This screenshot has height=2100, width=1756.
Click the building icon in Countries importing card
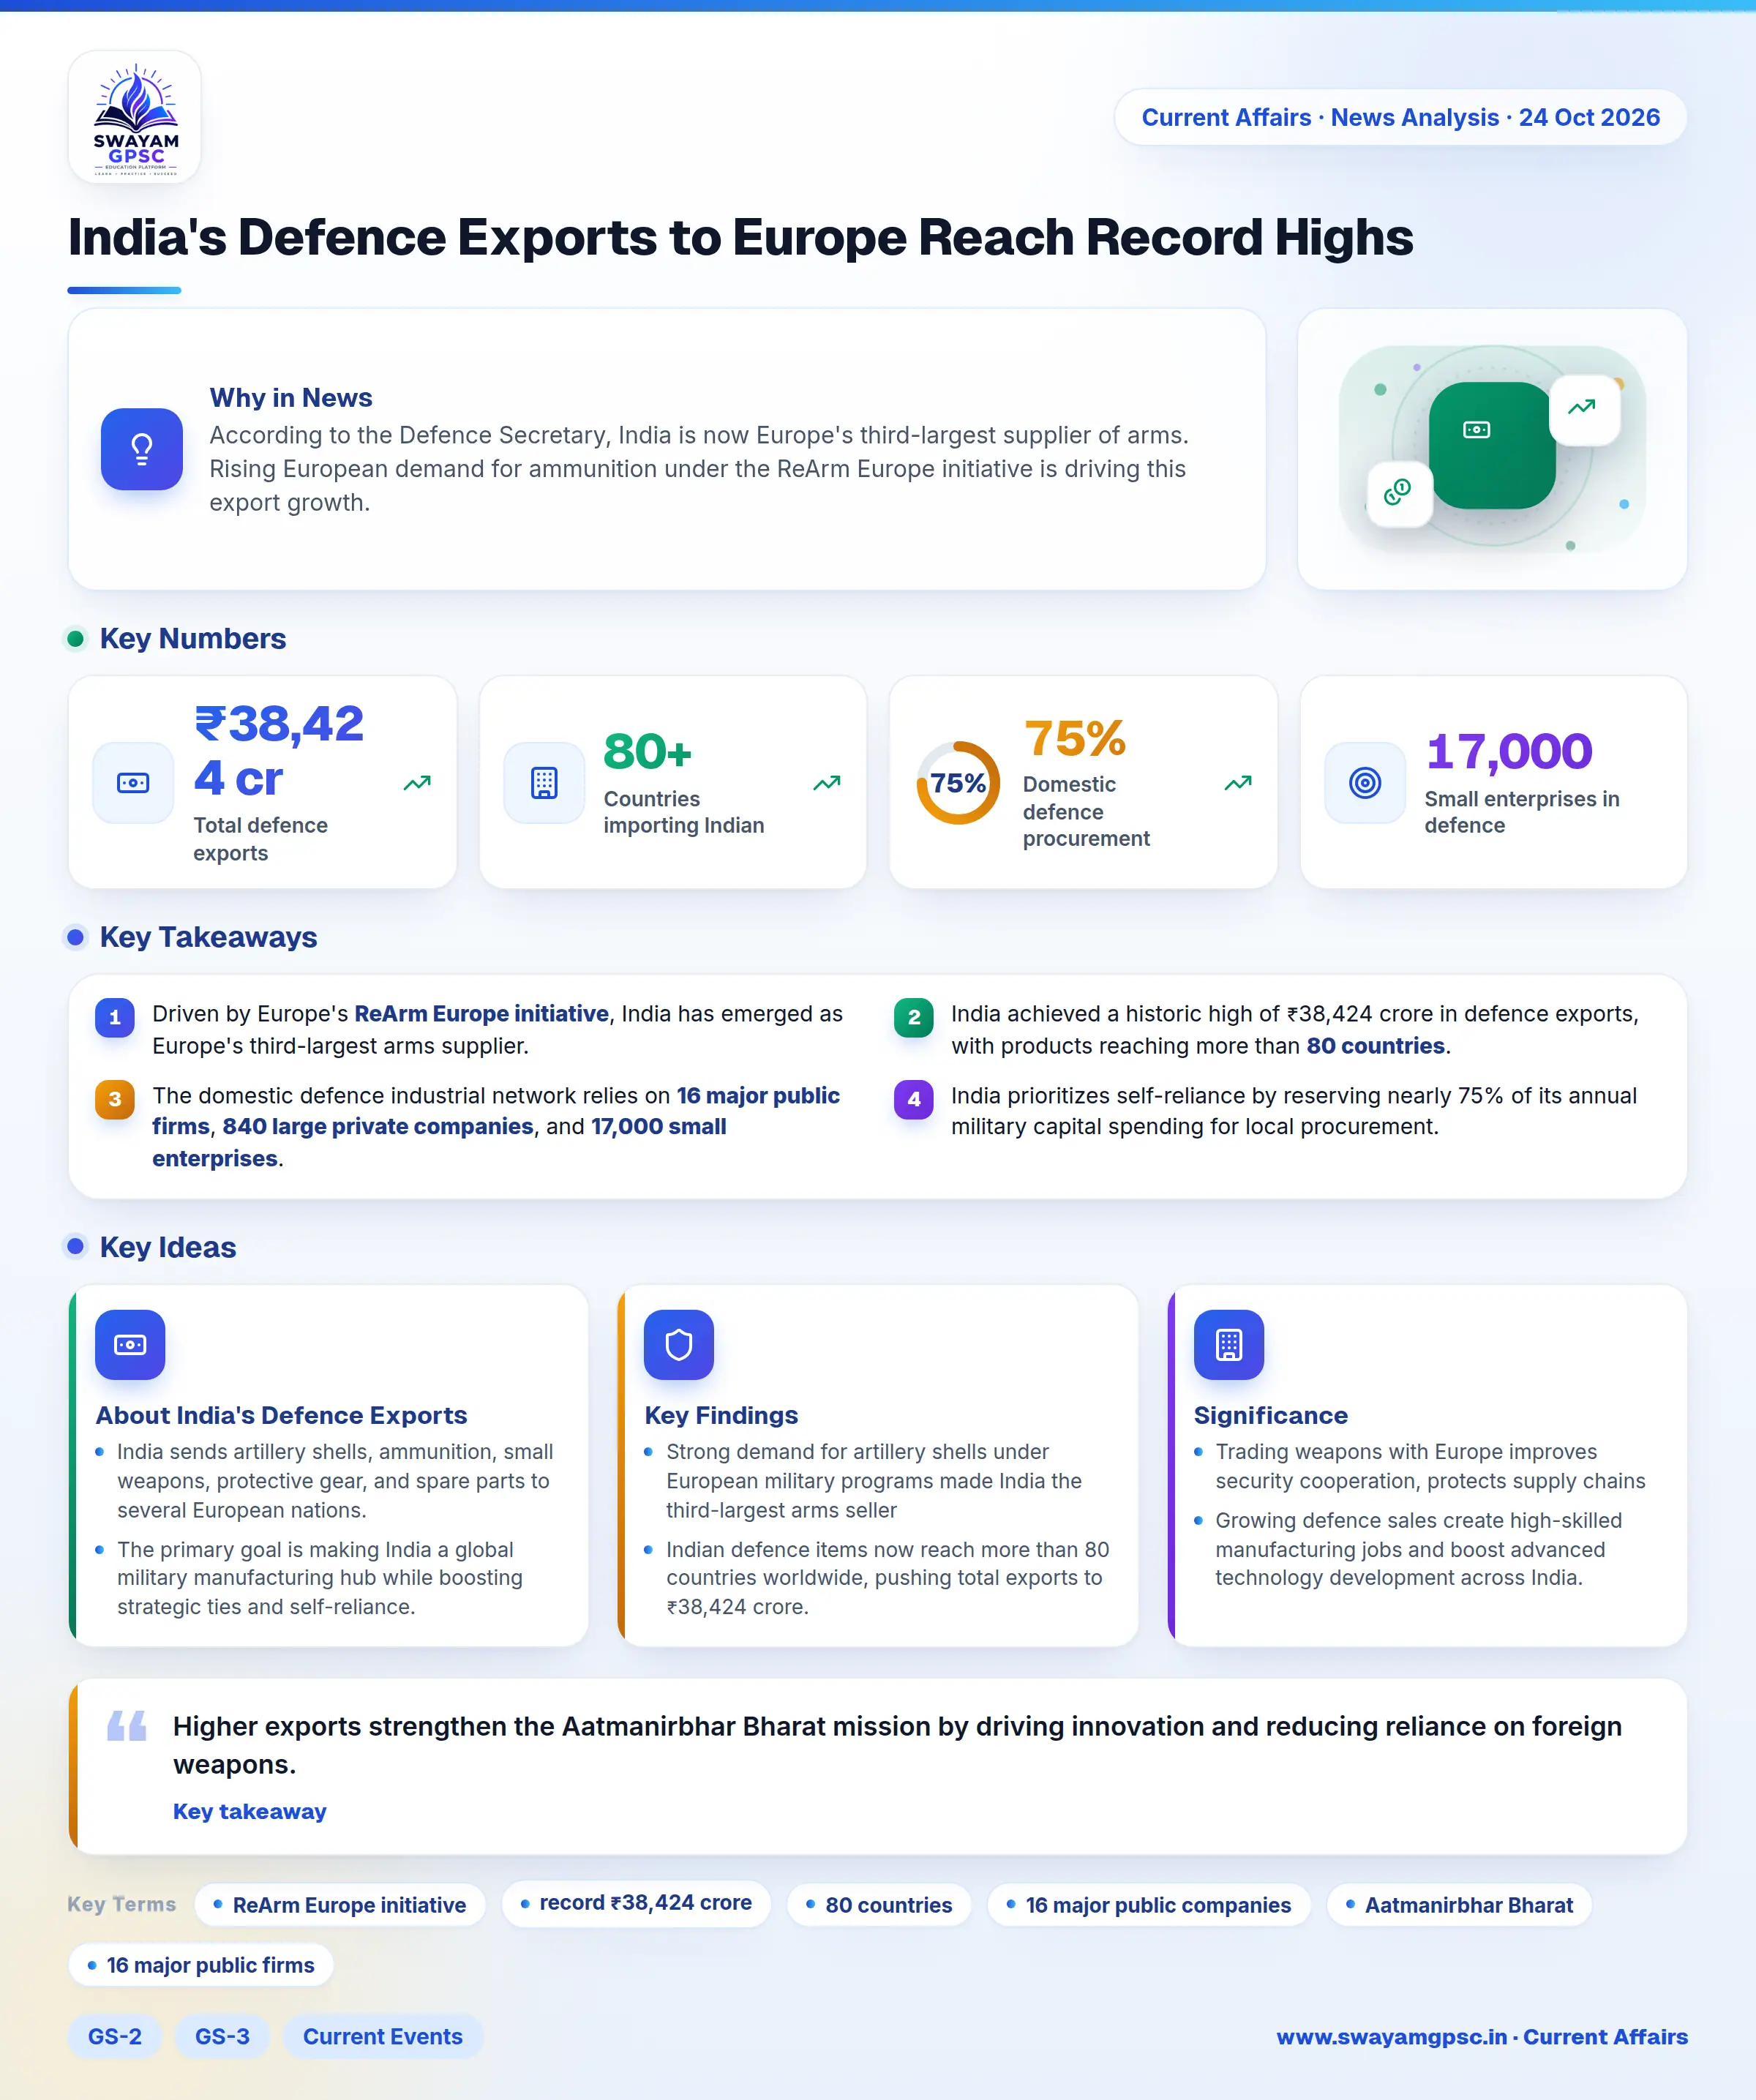tap(544, 783)
